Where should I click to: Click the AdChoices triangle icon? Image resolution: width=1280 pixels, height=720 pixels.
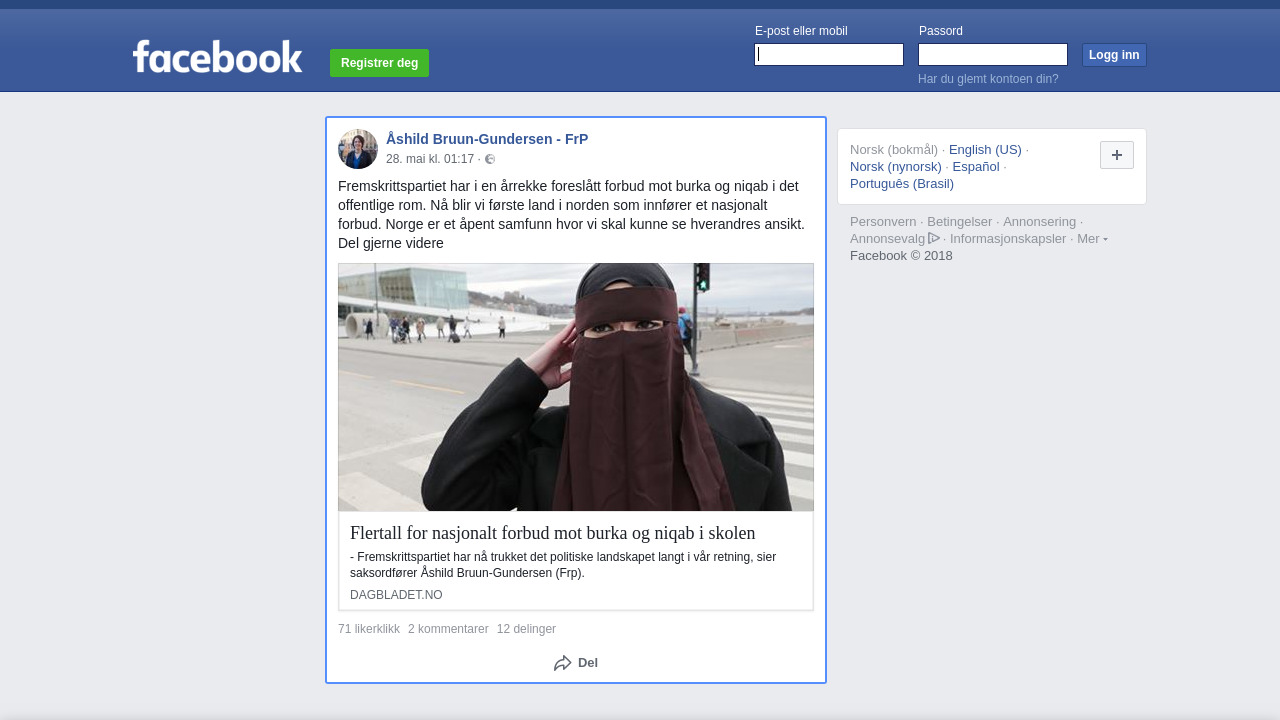point(934,238)
